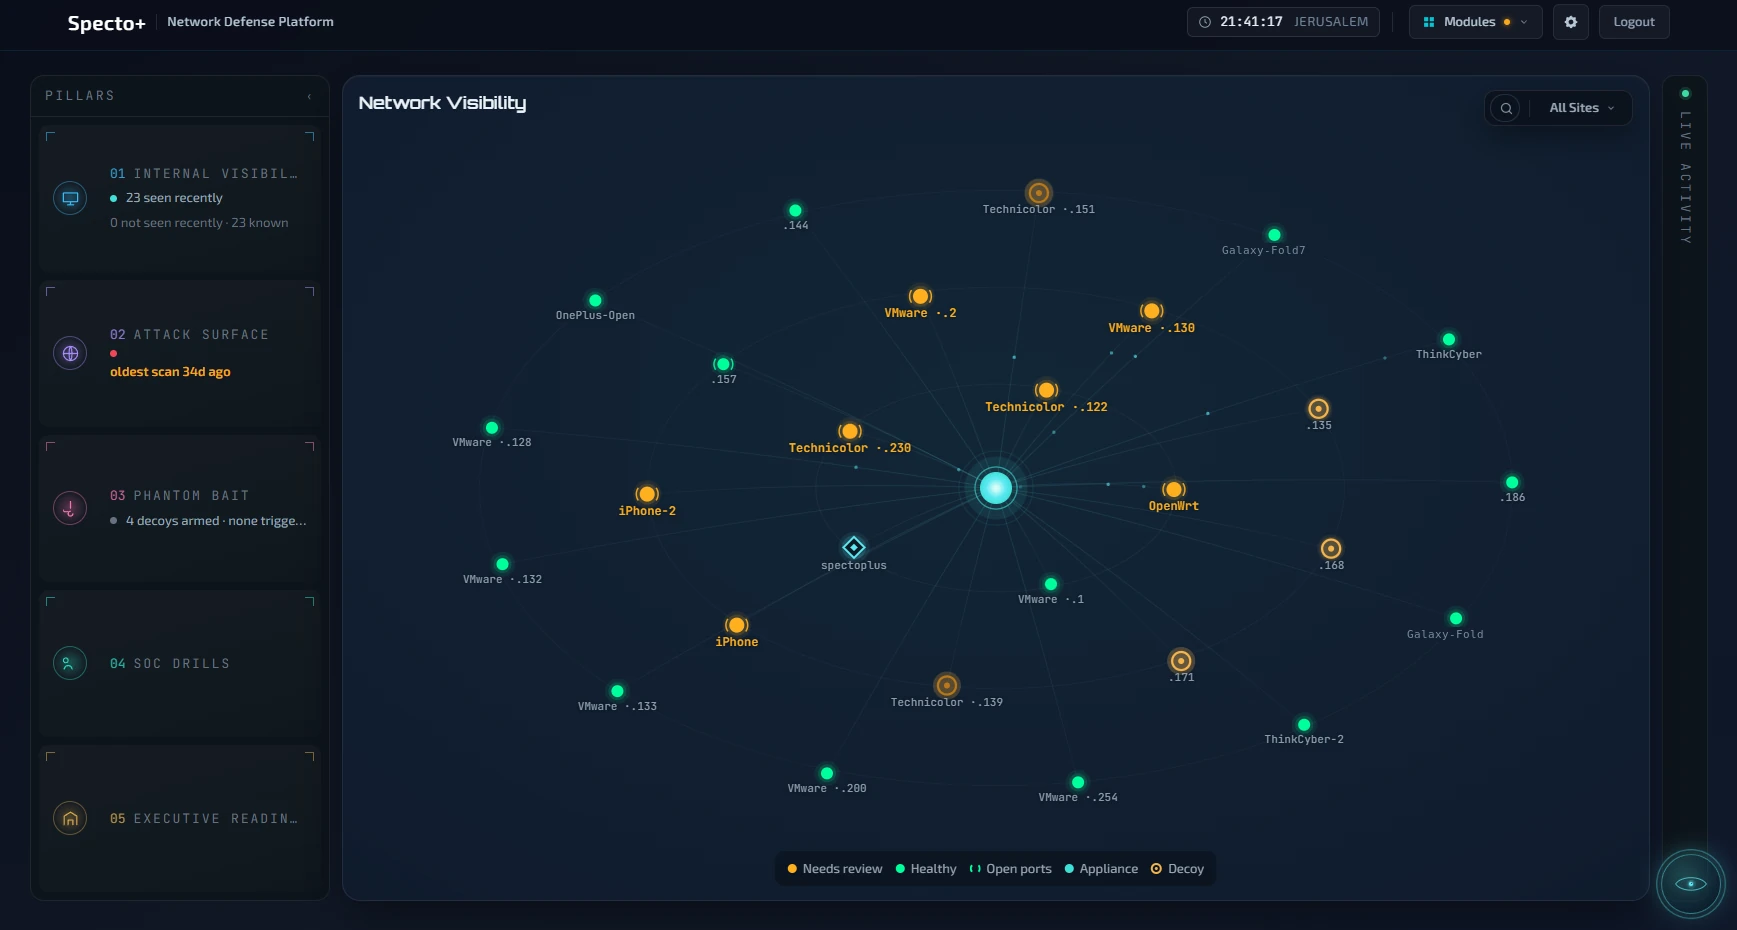Click the Technicolor .230 node
Viewport: 1737px width, 930px height.
coord(850,431)
